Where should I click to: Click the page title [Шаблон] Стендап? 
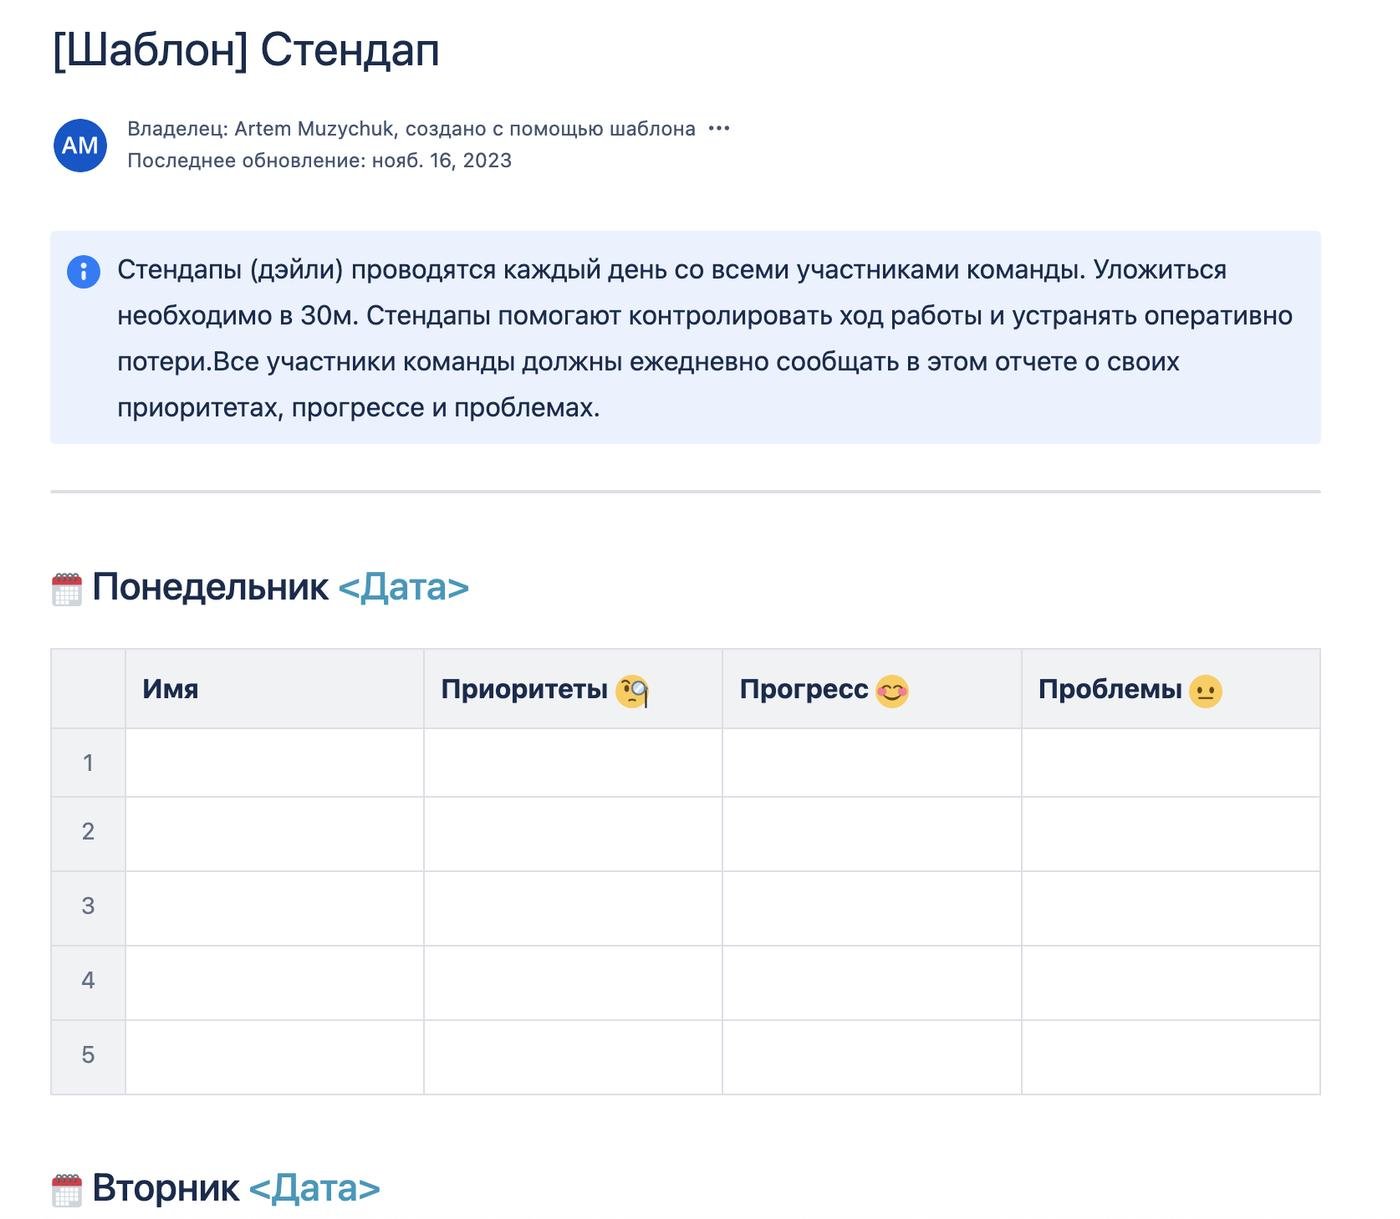click(245, 50)
